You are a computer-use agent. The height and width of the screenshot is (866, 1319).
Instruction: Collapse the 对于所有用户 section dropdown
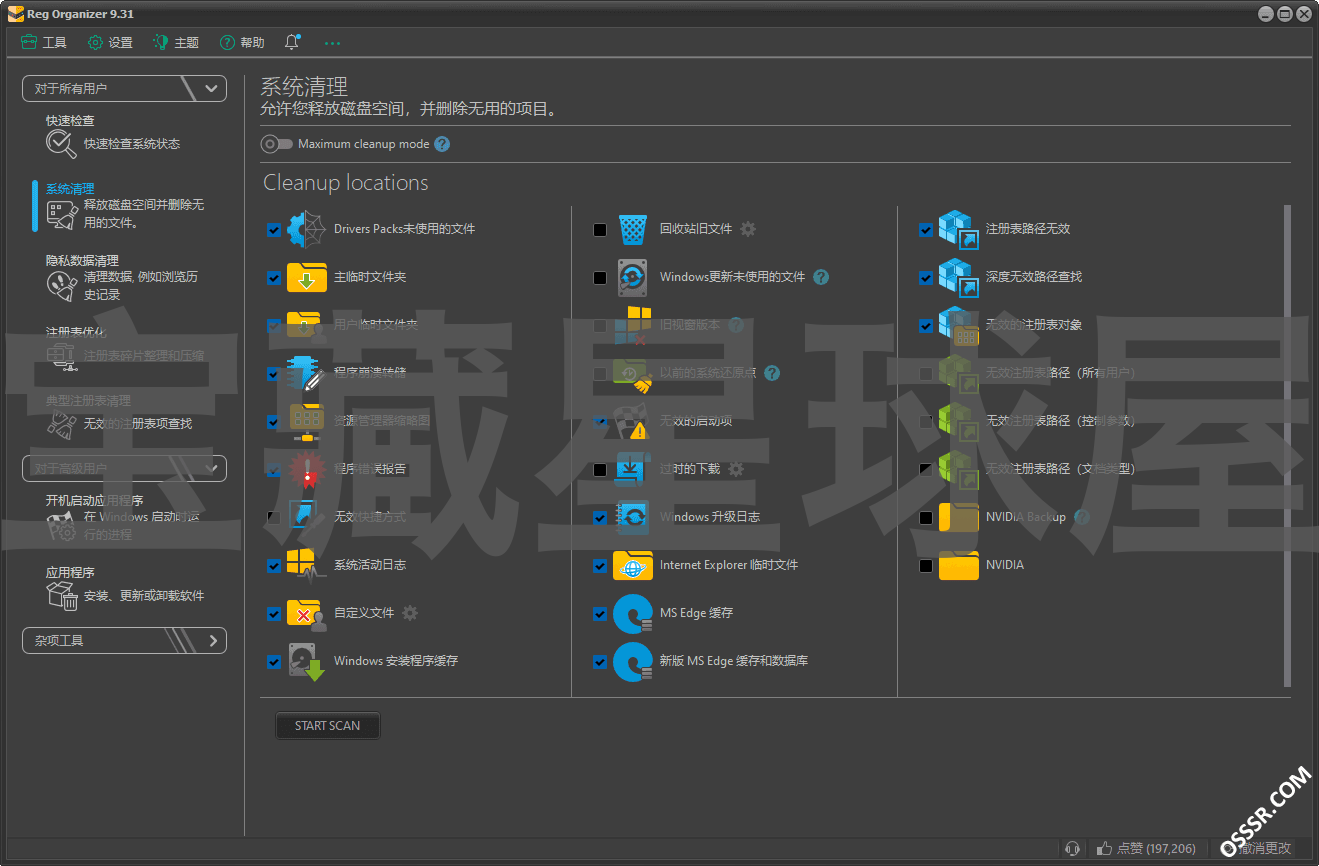(124, 88)
